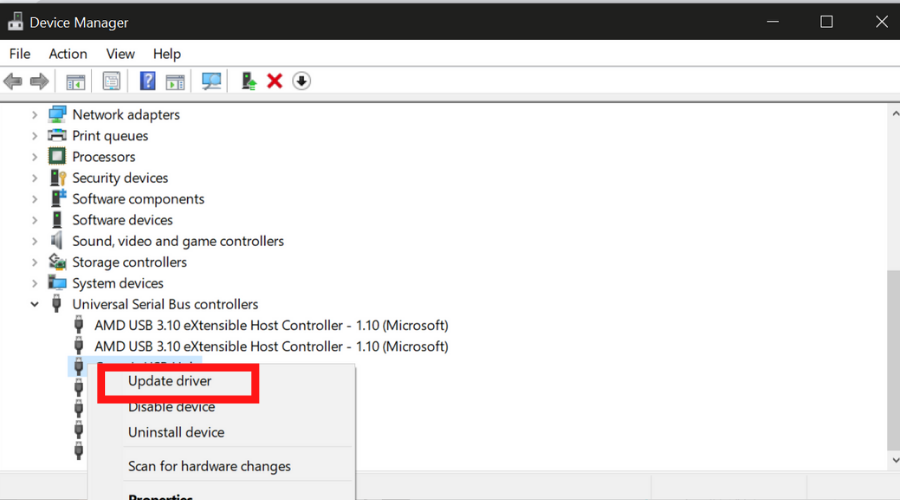Choose Uninstall device from context menu
Viewport: 900px width, 500px height.
pyautogui.click(x=176, y=432)
